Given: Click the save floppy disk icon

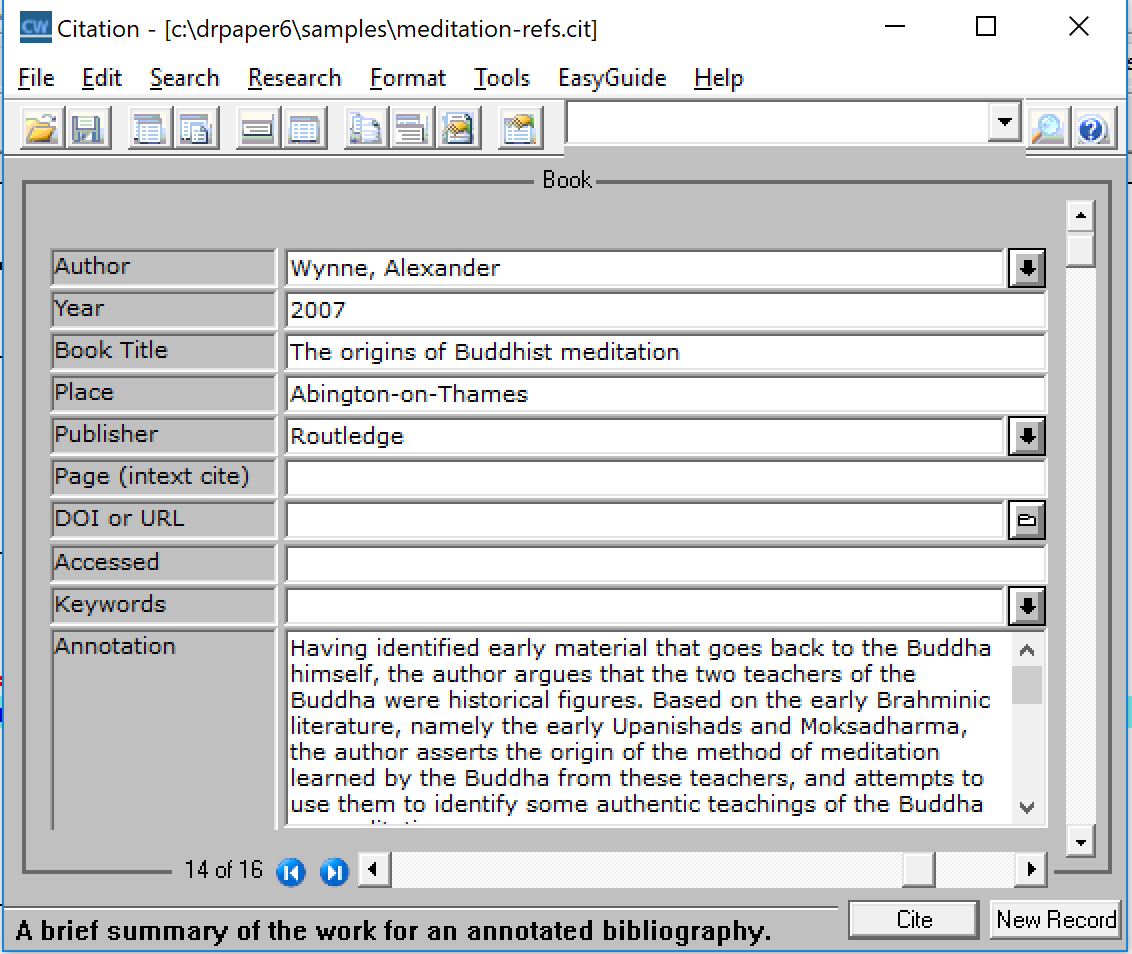Looking at the screenshot, I should pyautogui.click(x=86, y=129).
